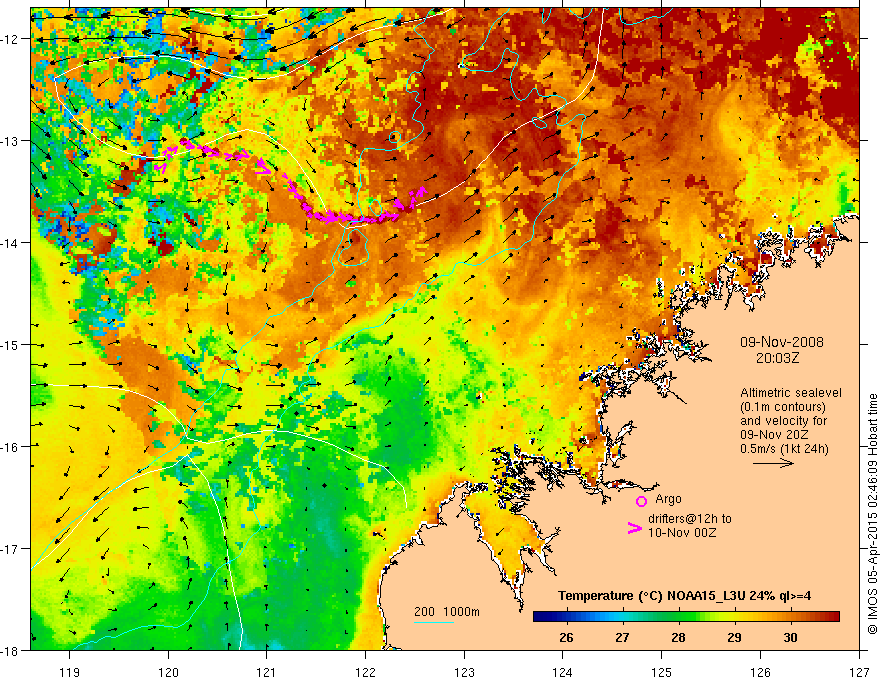The width and height of the screenshot is (880, 680).
Task: Click the '200 1000m' depth label
Action: click(447, 612)
